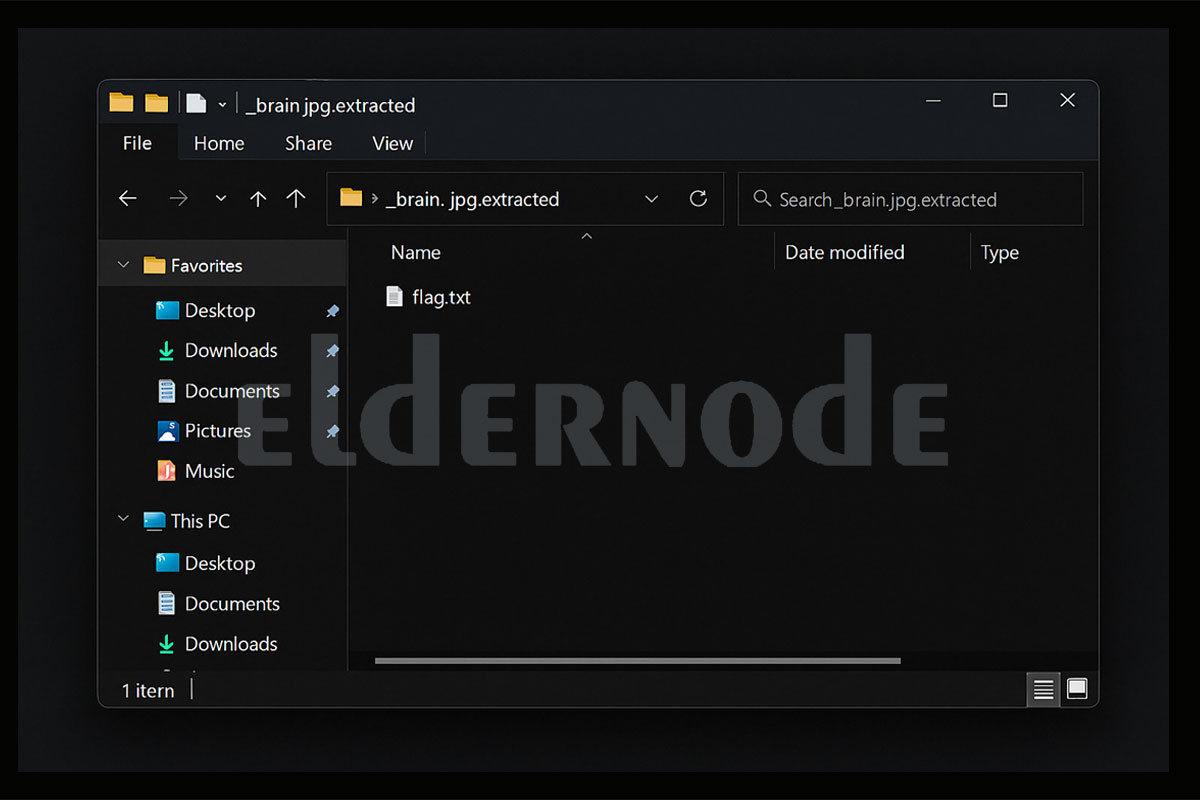Viewport: 1200px width, 800px height.
Task: Refresh the folder view
Action: [698, 198]
